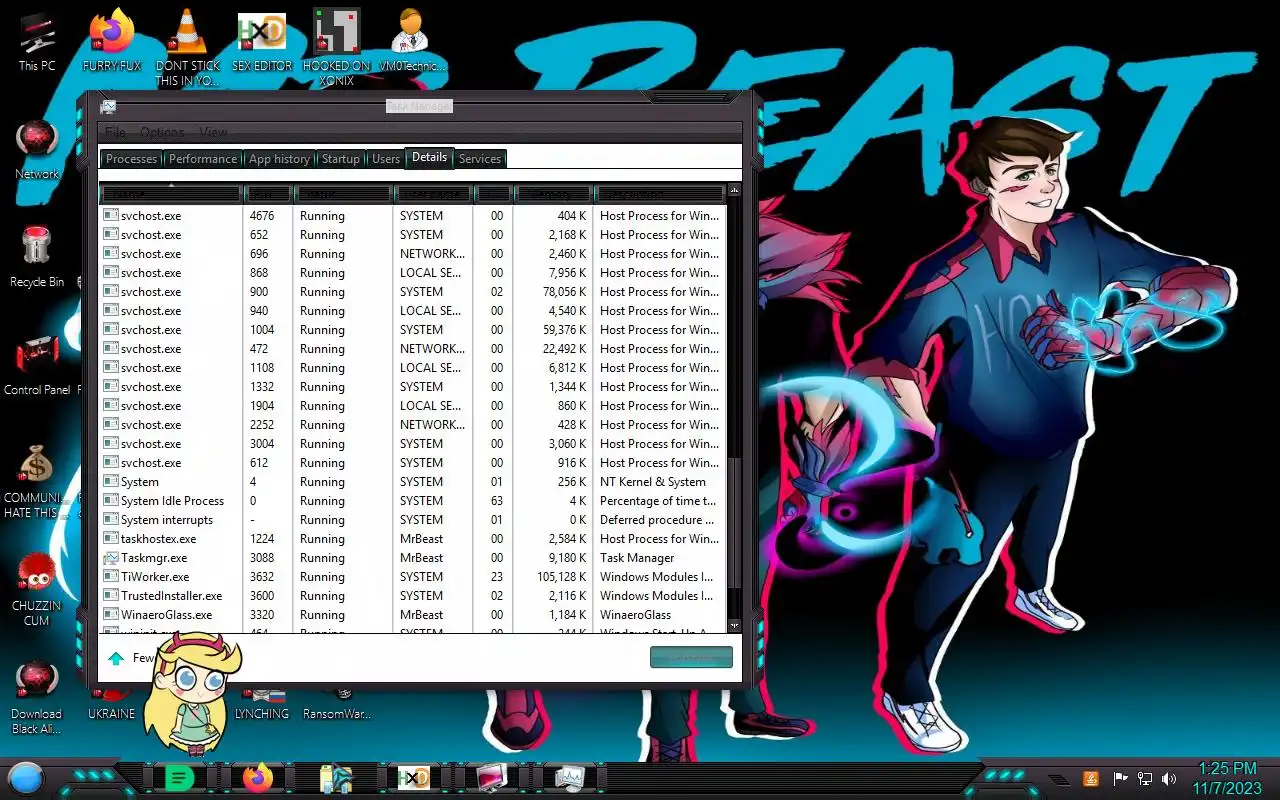The image size is (1280, 800).
Task: Open Spotify from the taskbar
Action: 179,777
